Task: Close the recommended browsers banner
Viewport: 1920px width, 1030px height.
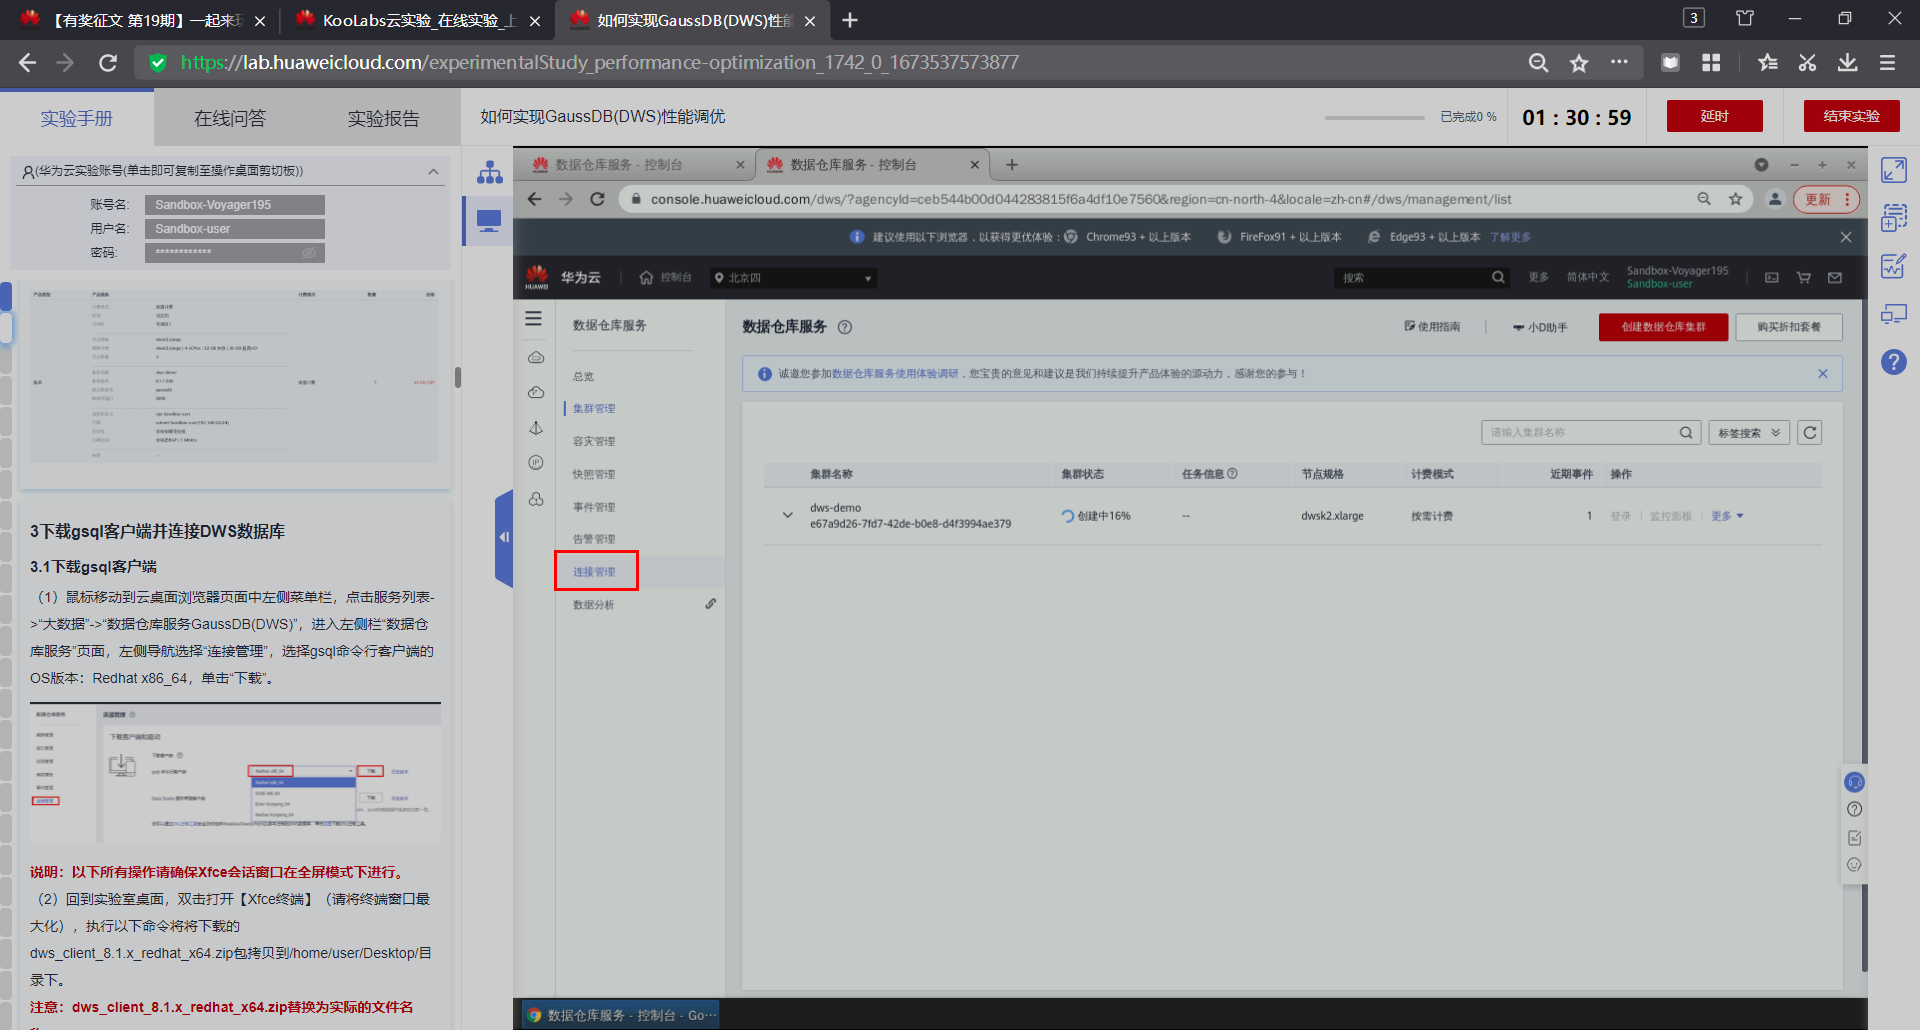Action: click(1846, 237)
